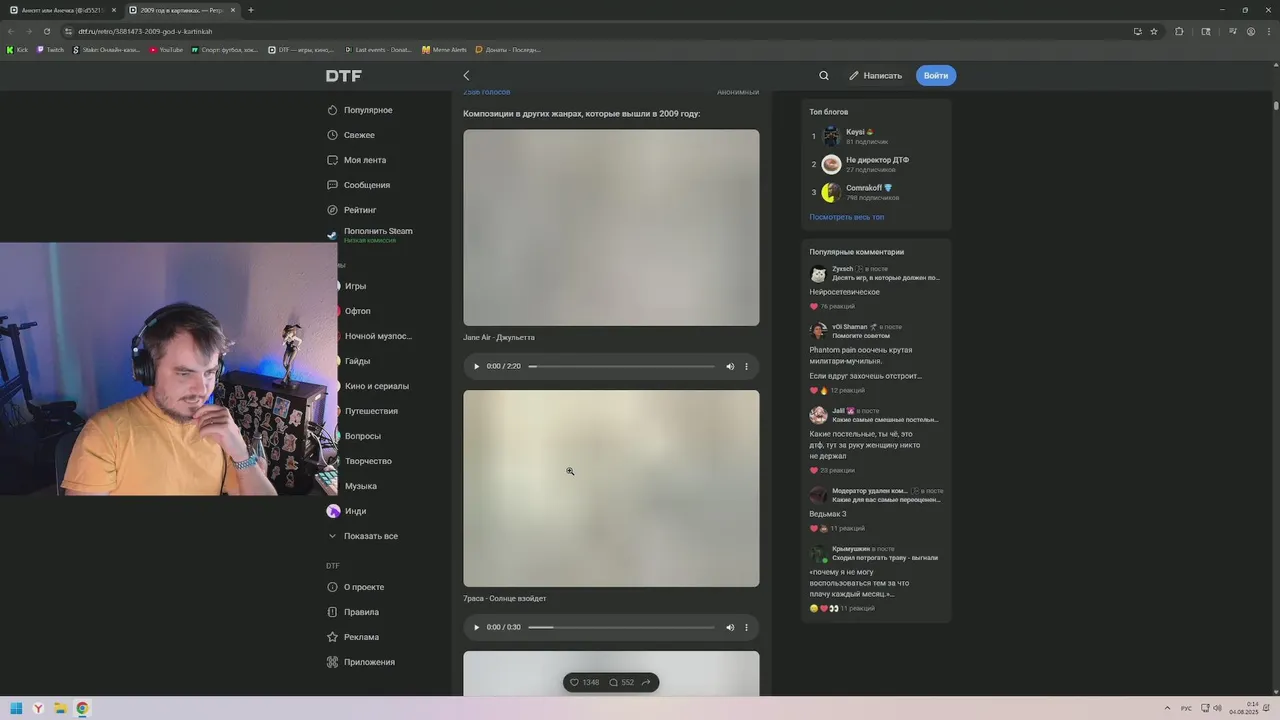Open Zyxsch's comment Нейросетепическое

844,292
